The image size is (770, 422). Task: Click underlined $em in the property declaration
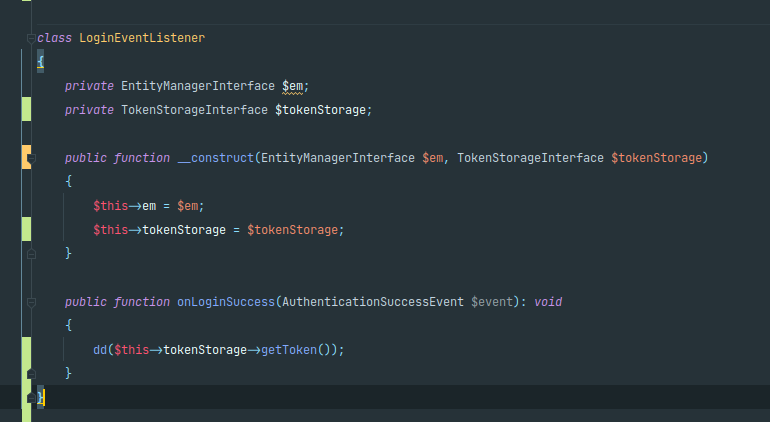click(293, 86)
